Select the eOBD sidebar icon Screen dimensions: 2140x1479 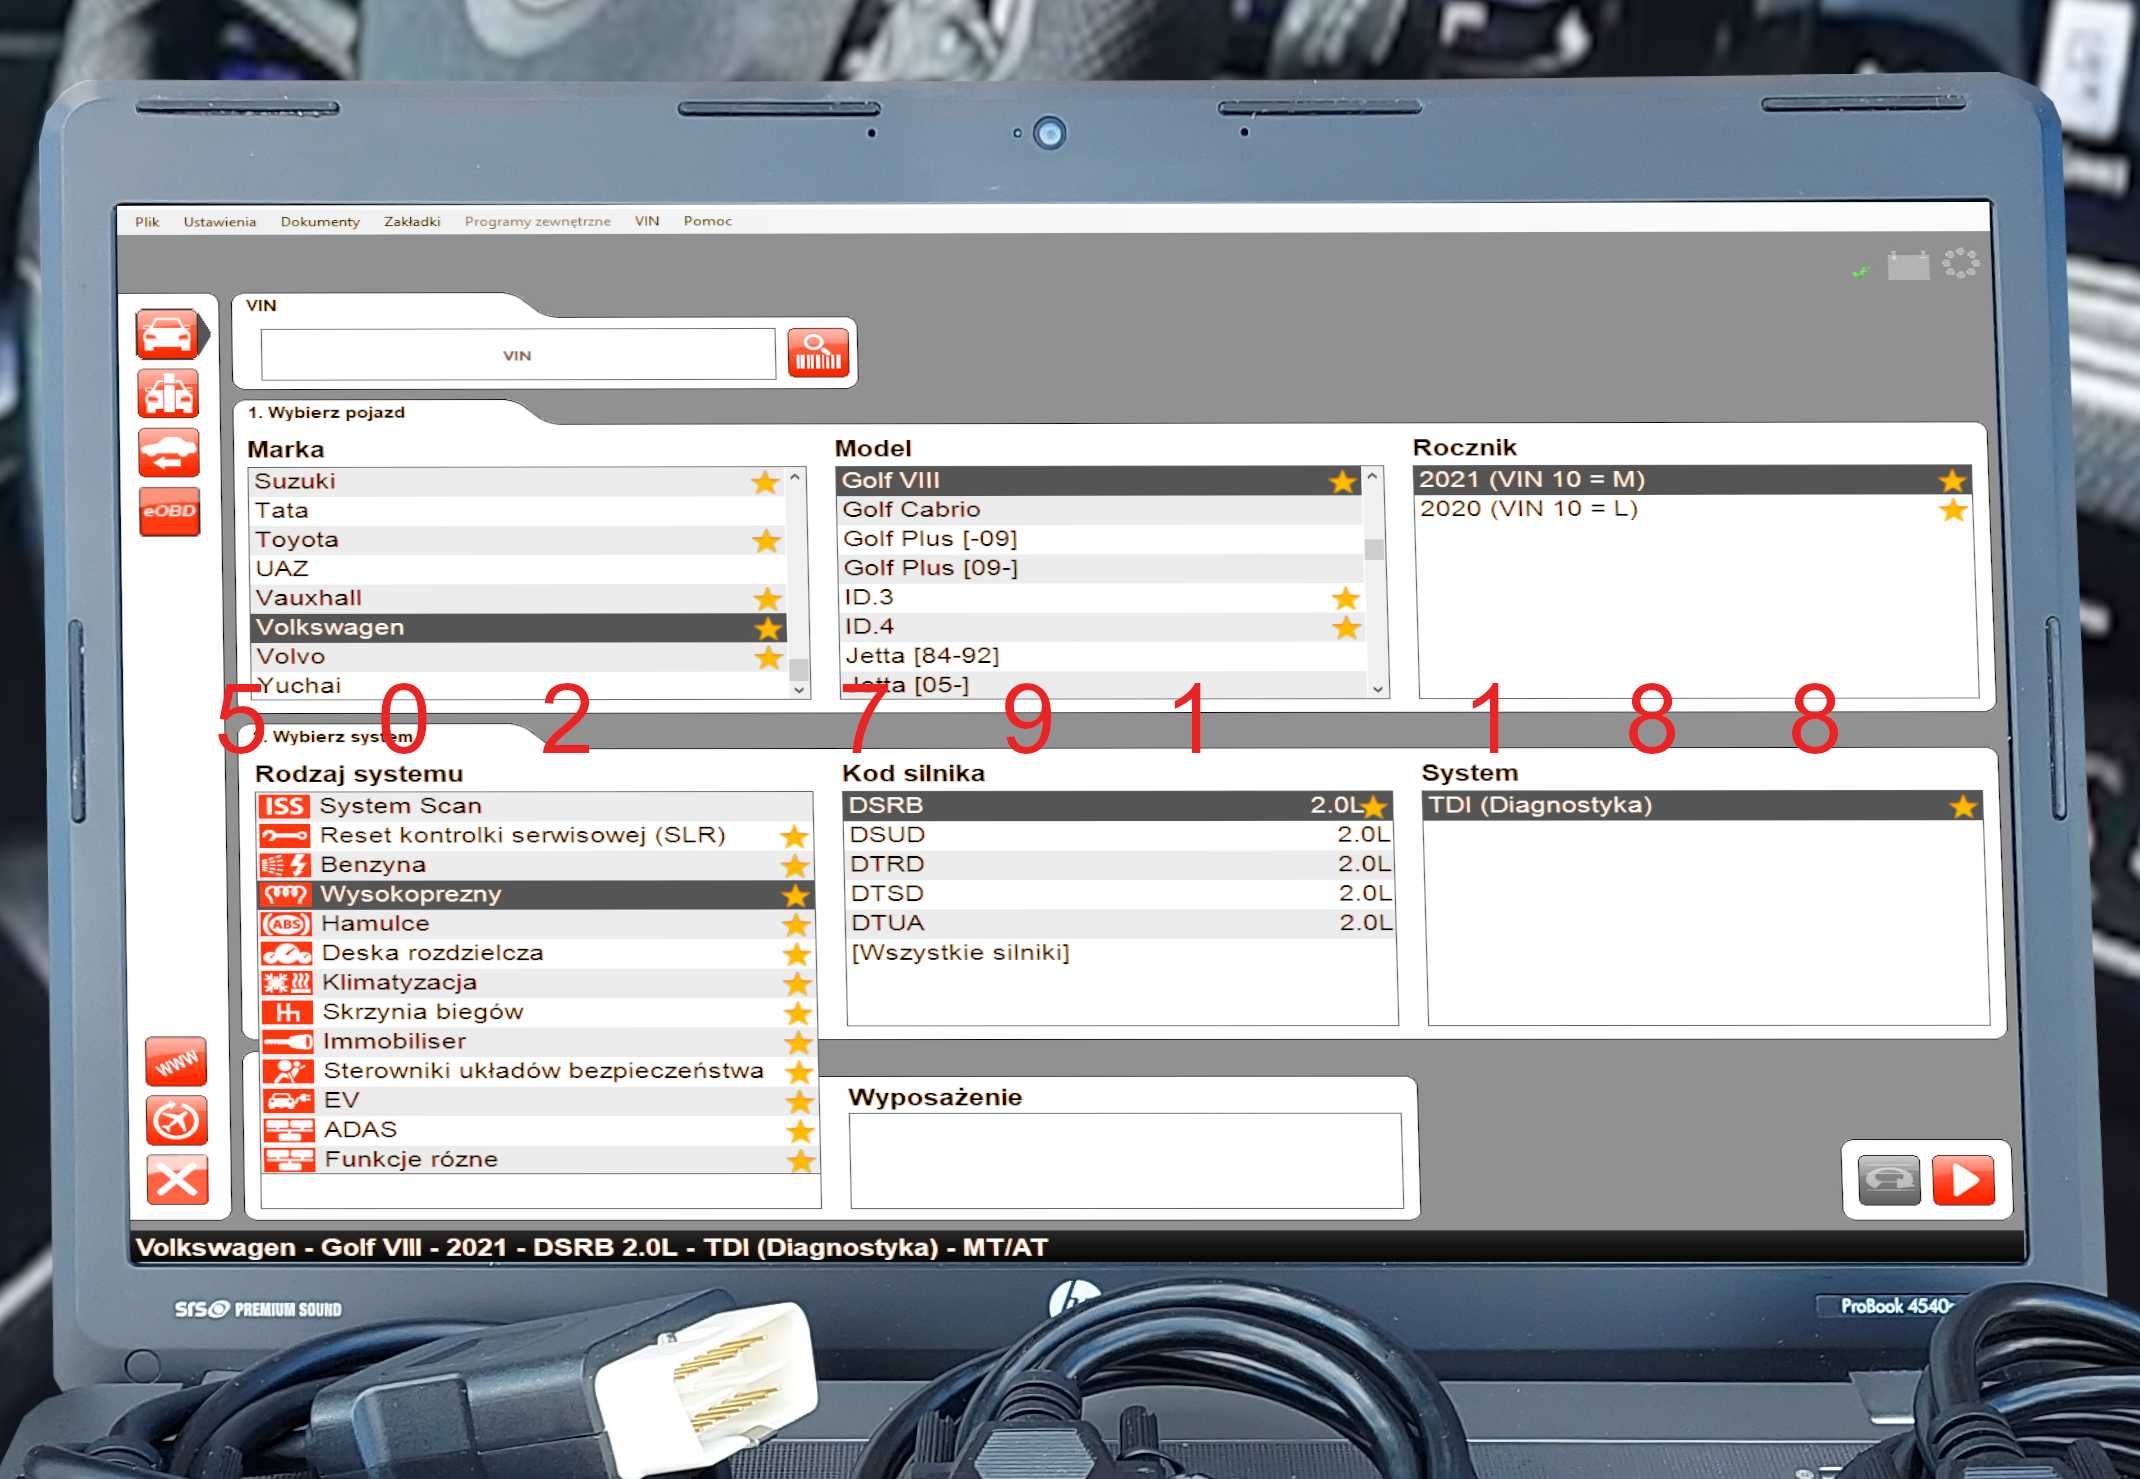[x=169, y=511]
